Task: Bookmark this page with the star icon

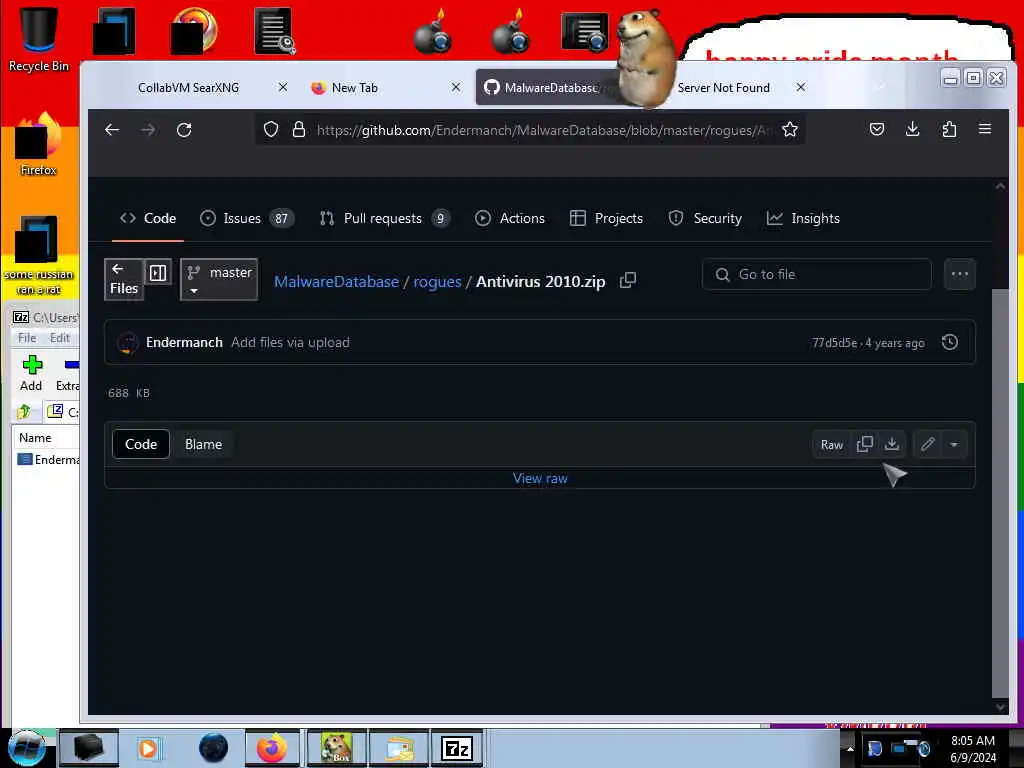Action: point(790,129)
